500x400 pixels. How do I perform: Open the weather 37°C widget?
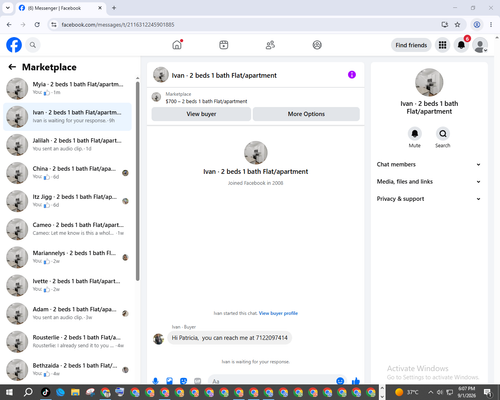click(x=406, y=392)
